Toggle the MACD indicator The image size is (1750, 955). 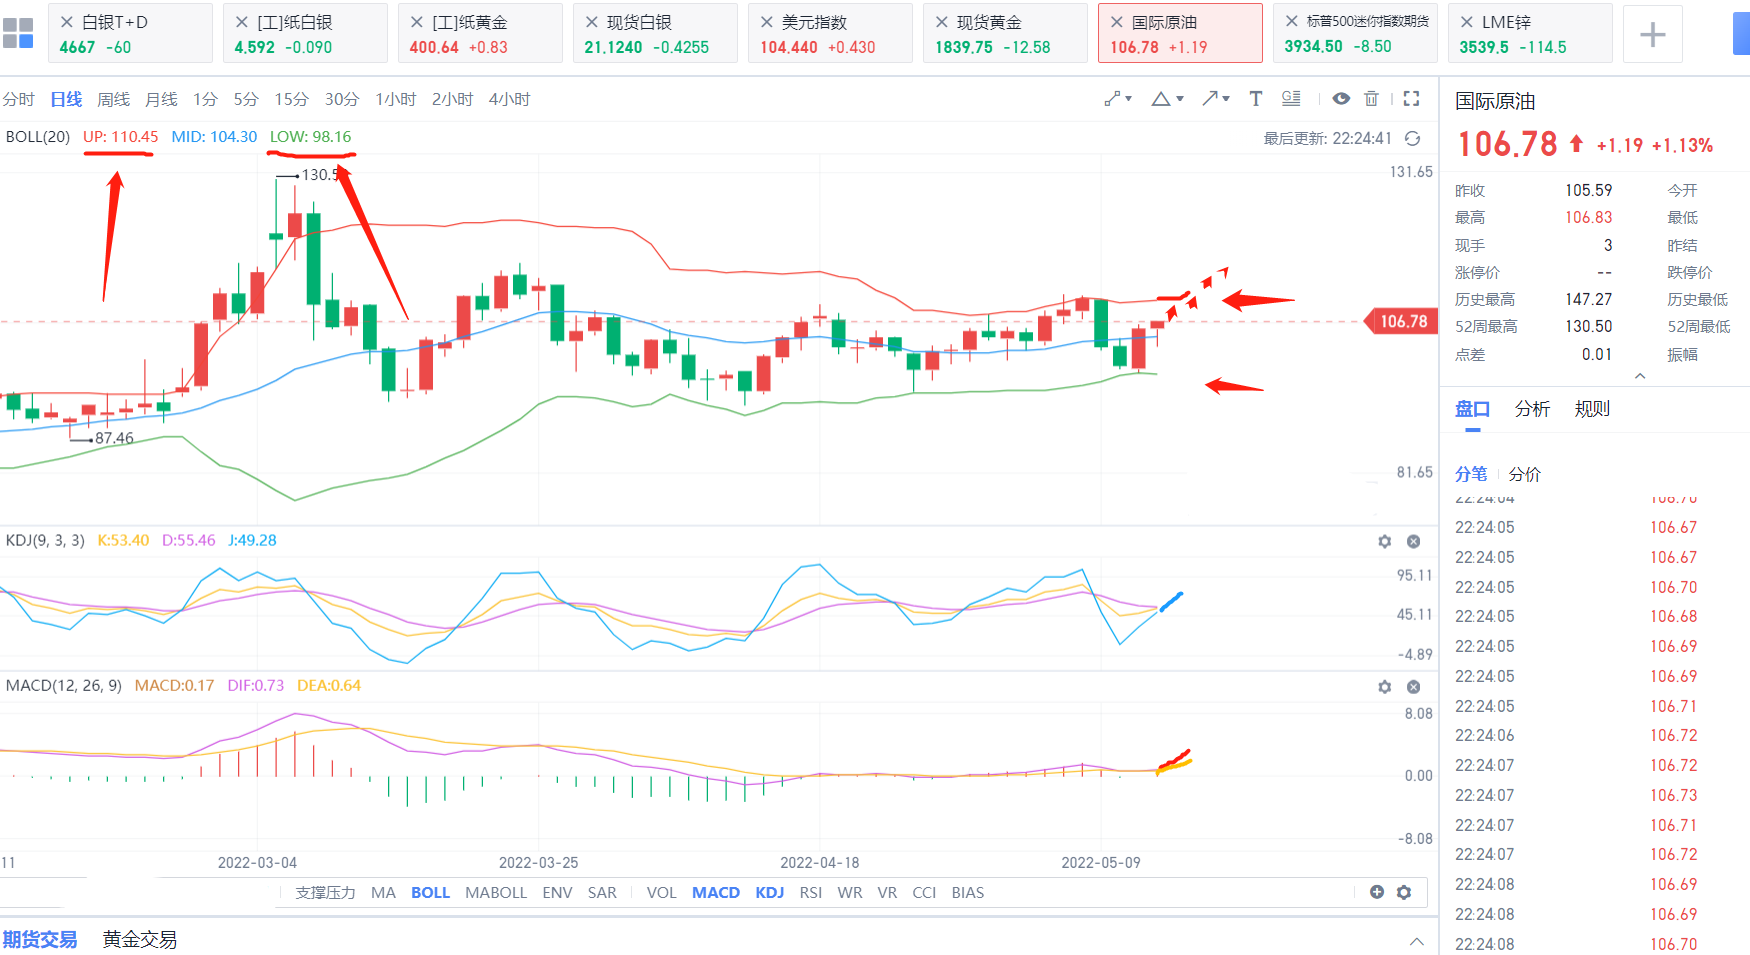pos(716,892)
